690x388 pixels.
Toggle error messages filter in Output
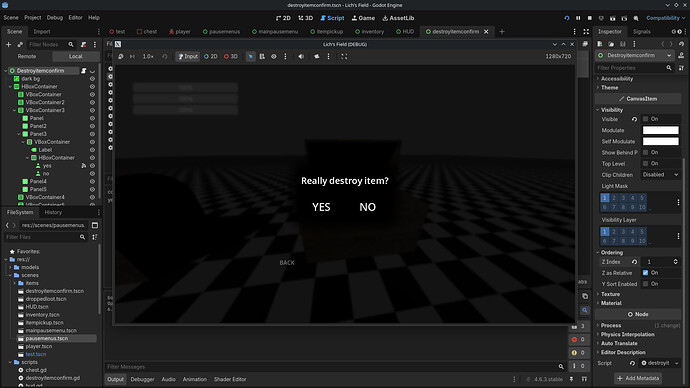point(578,340)
